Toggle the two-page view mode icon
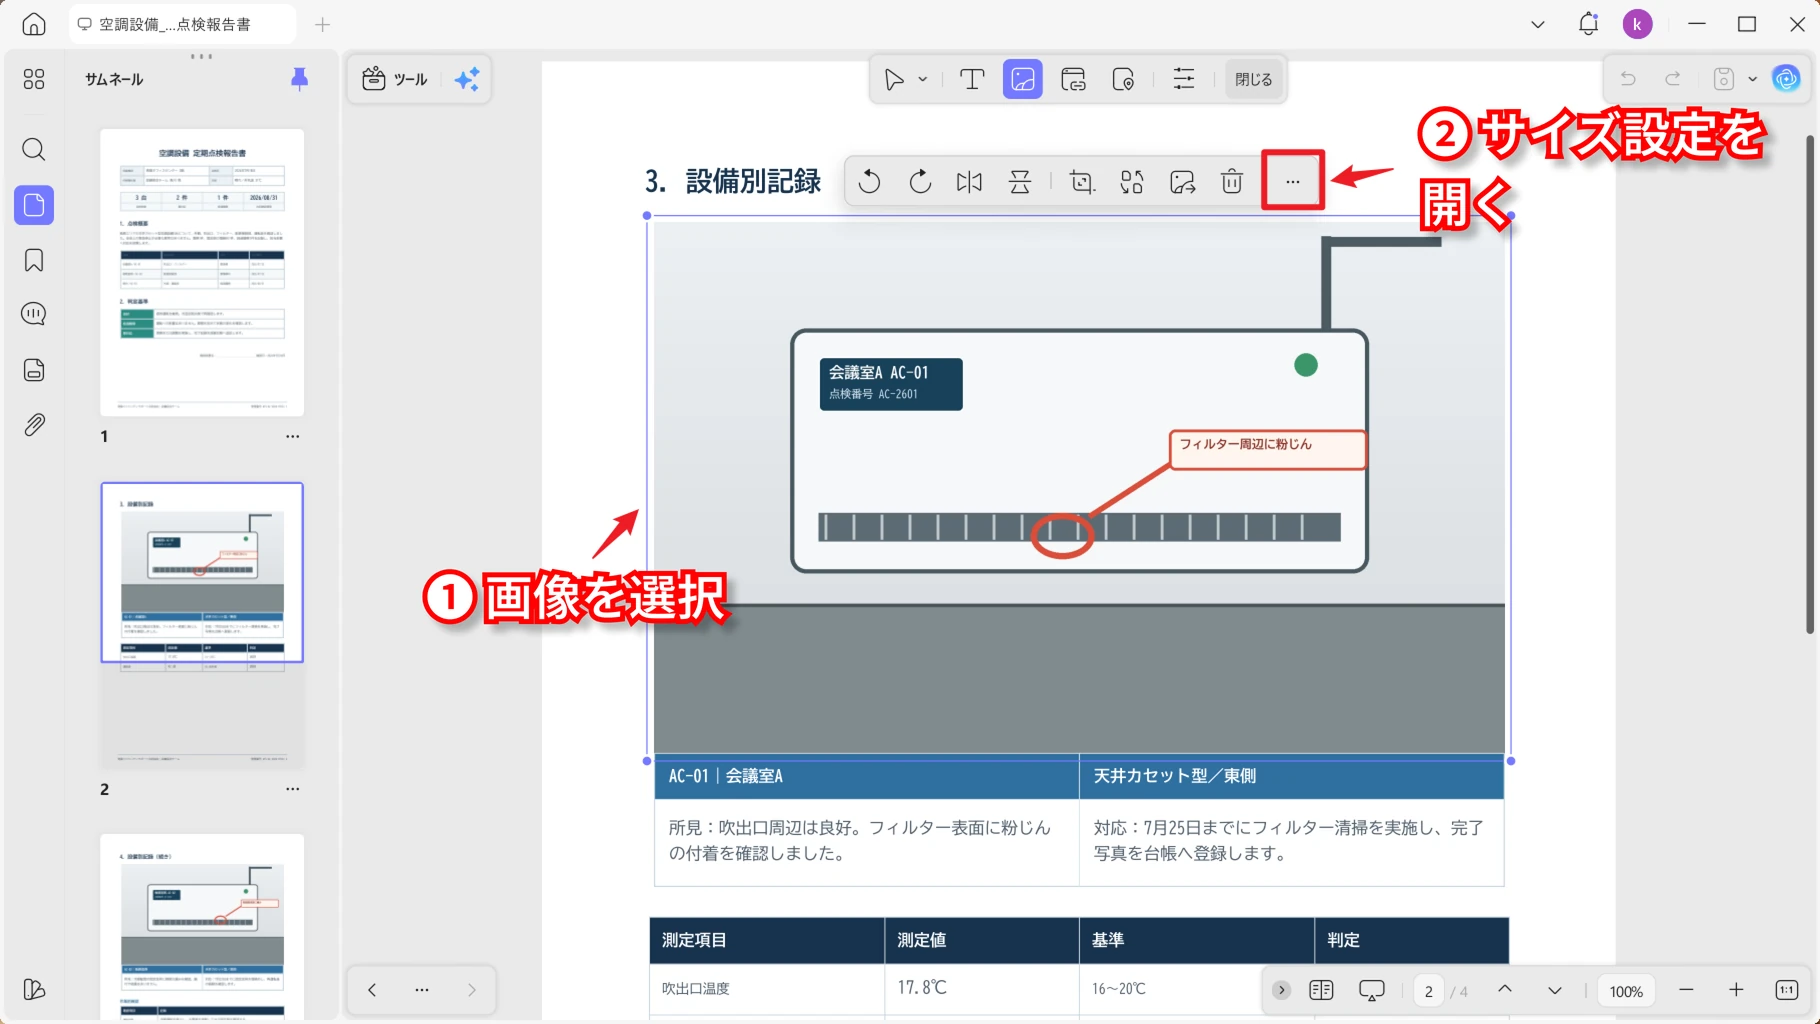This screenshot has height=1024, width=1820. 1321,990
